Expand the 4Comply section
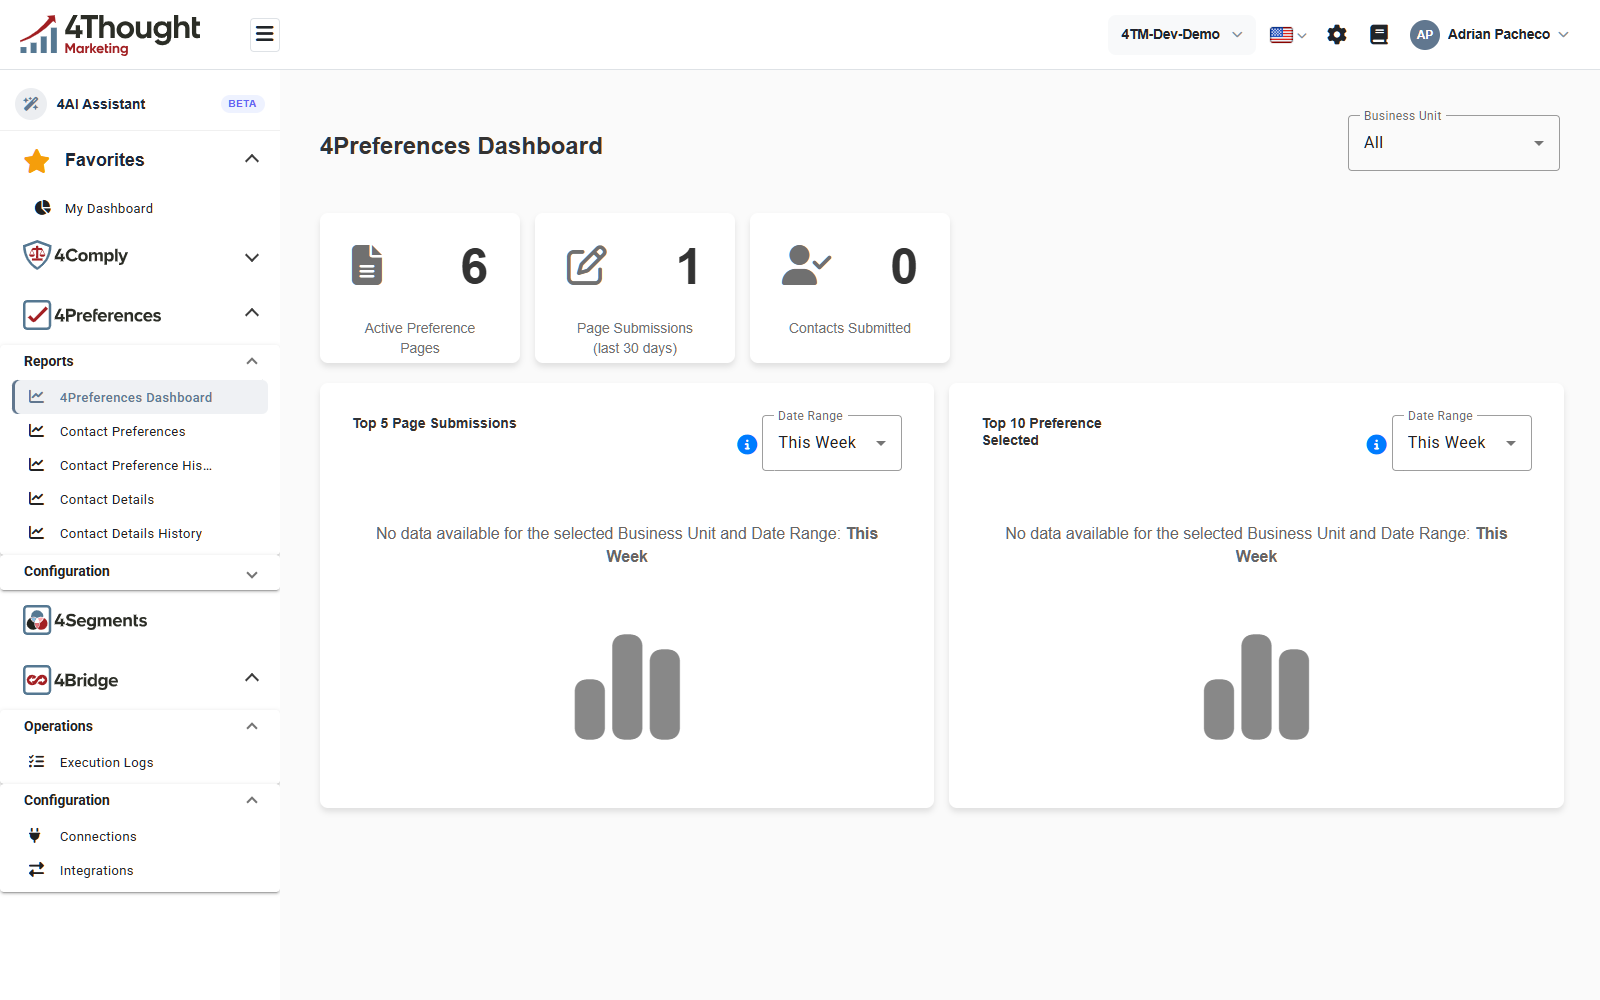1600x1000 pixels. pyautogui.click(x=252, y=257)
